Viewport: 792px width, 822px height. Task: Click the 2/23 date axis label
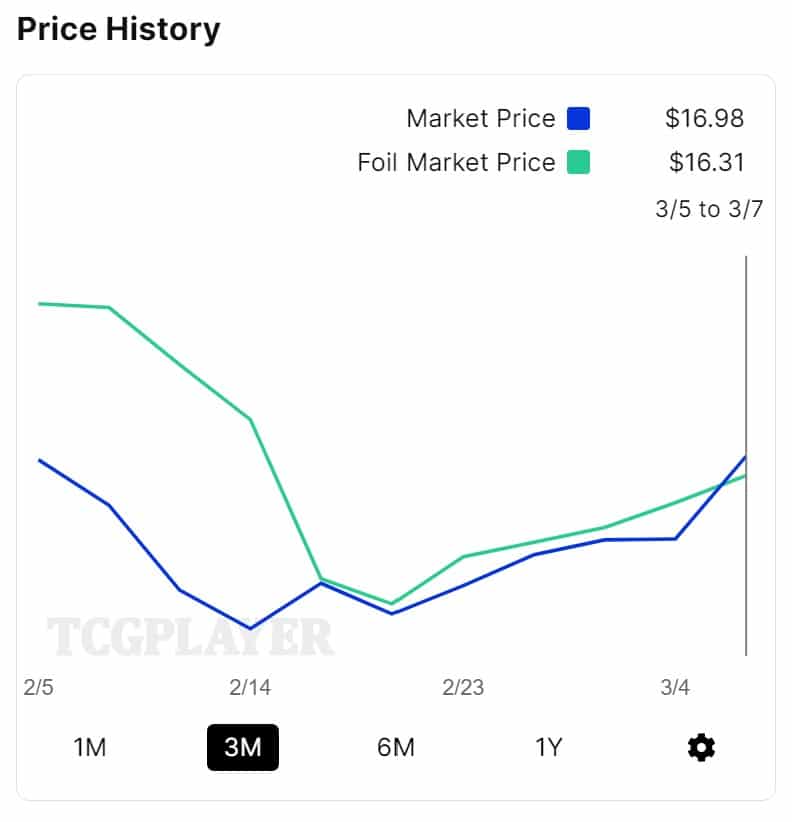(462, 688)
